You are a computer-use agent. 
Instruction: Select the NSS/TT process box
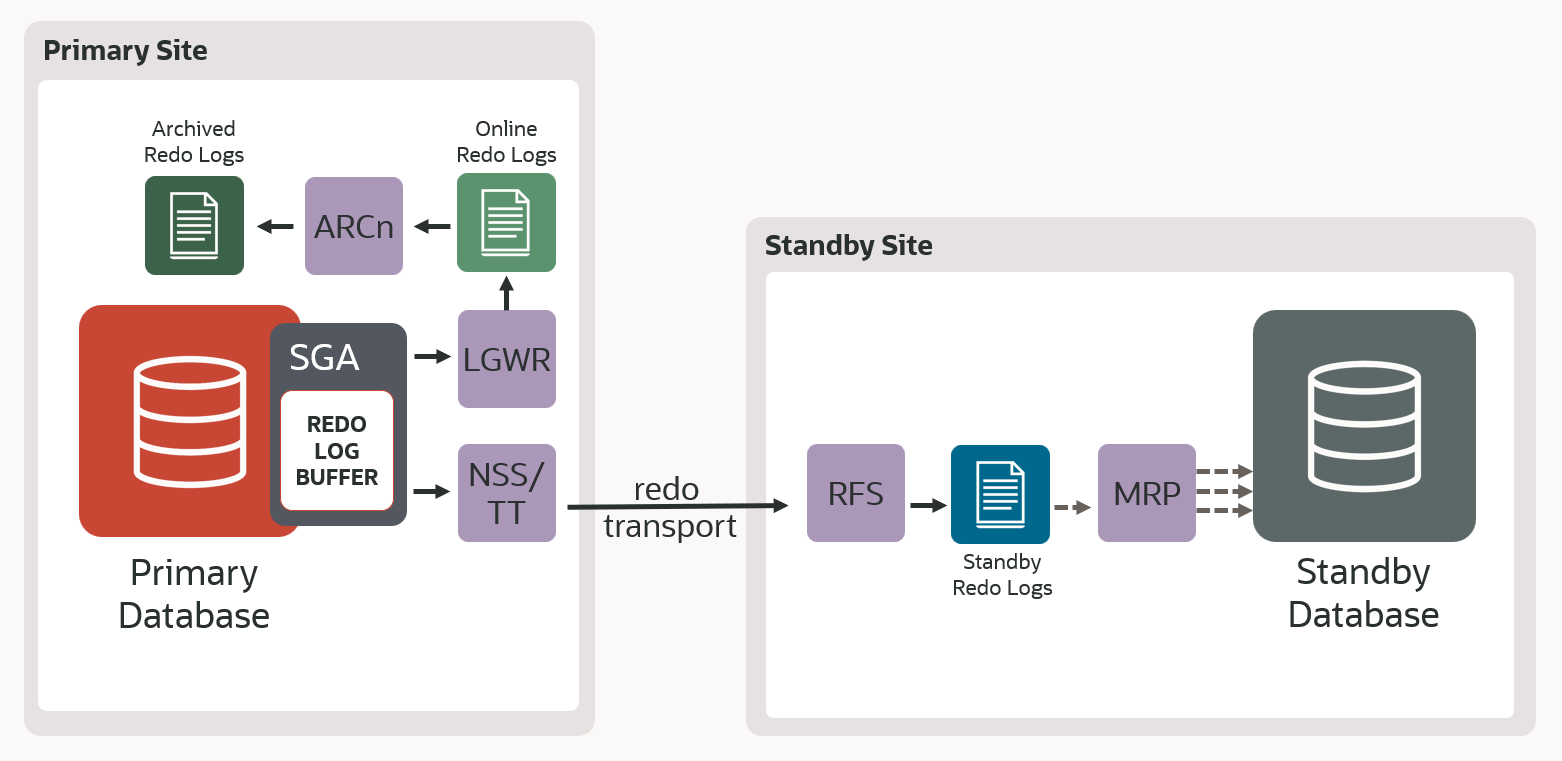click(506, 493)
